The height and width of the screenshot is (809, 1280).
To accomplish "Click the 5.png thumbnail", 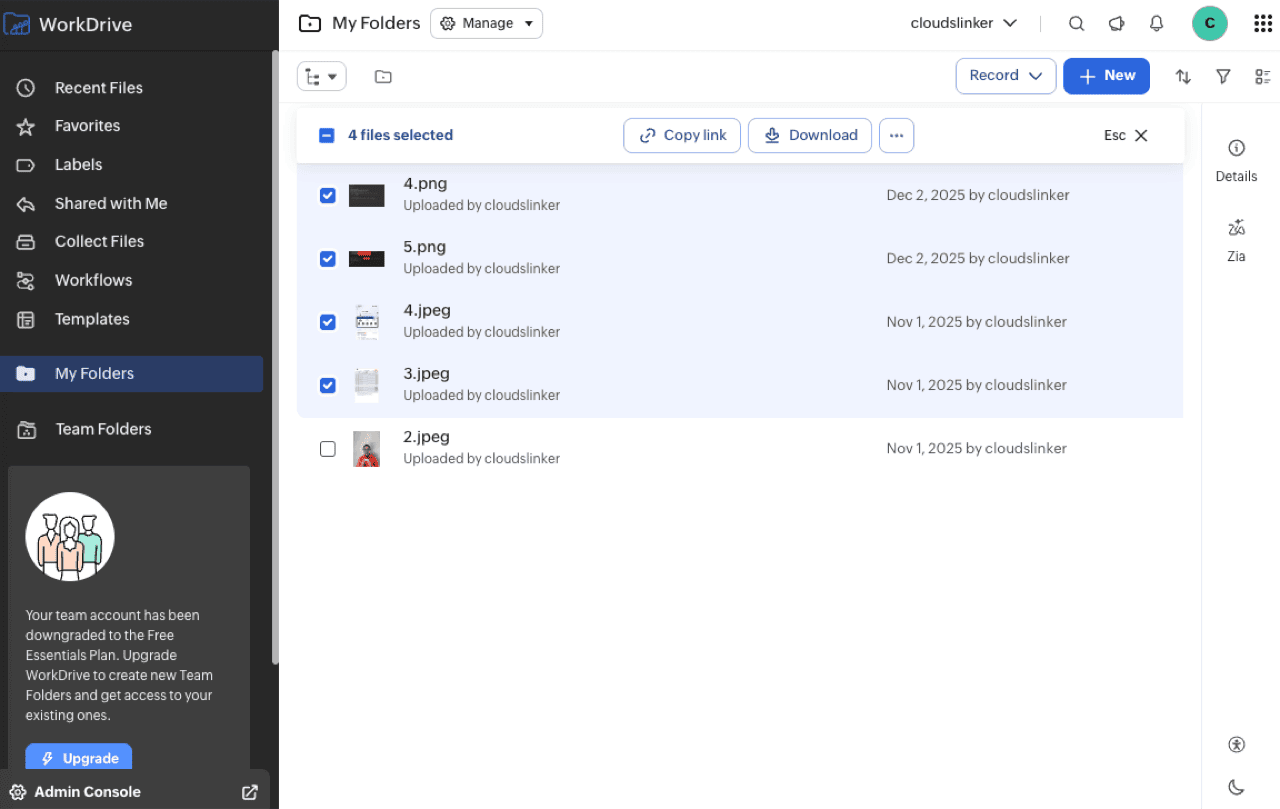I will click(366, 259).
